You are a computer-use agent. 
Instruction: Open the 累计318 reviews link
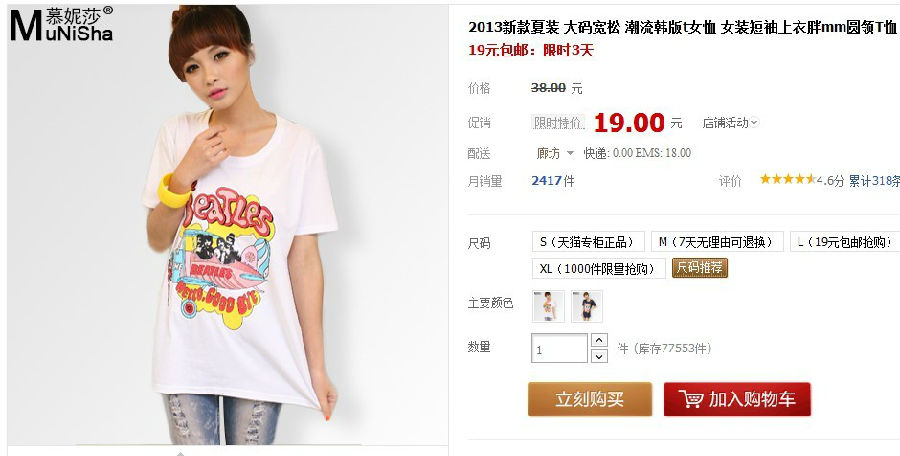click(874, 180)
